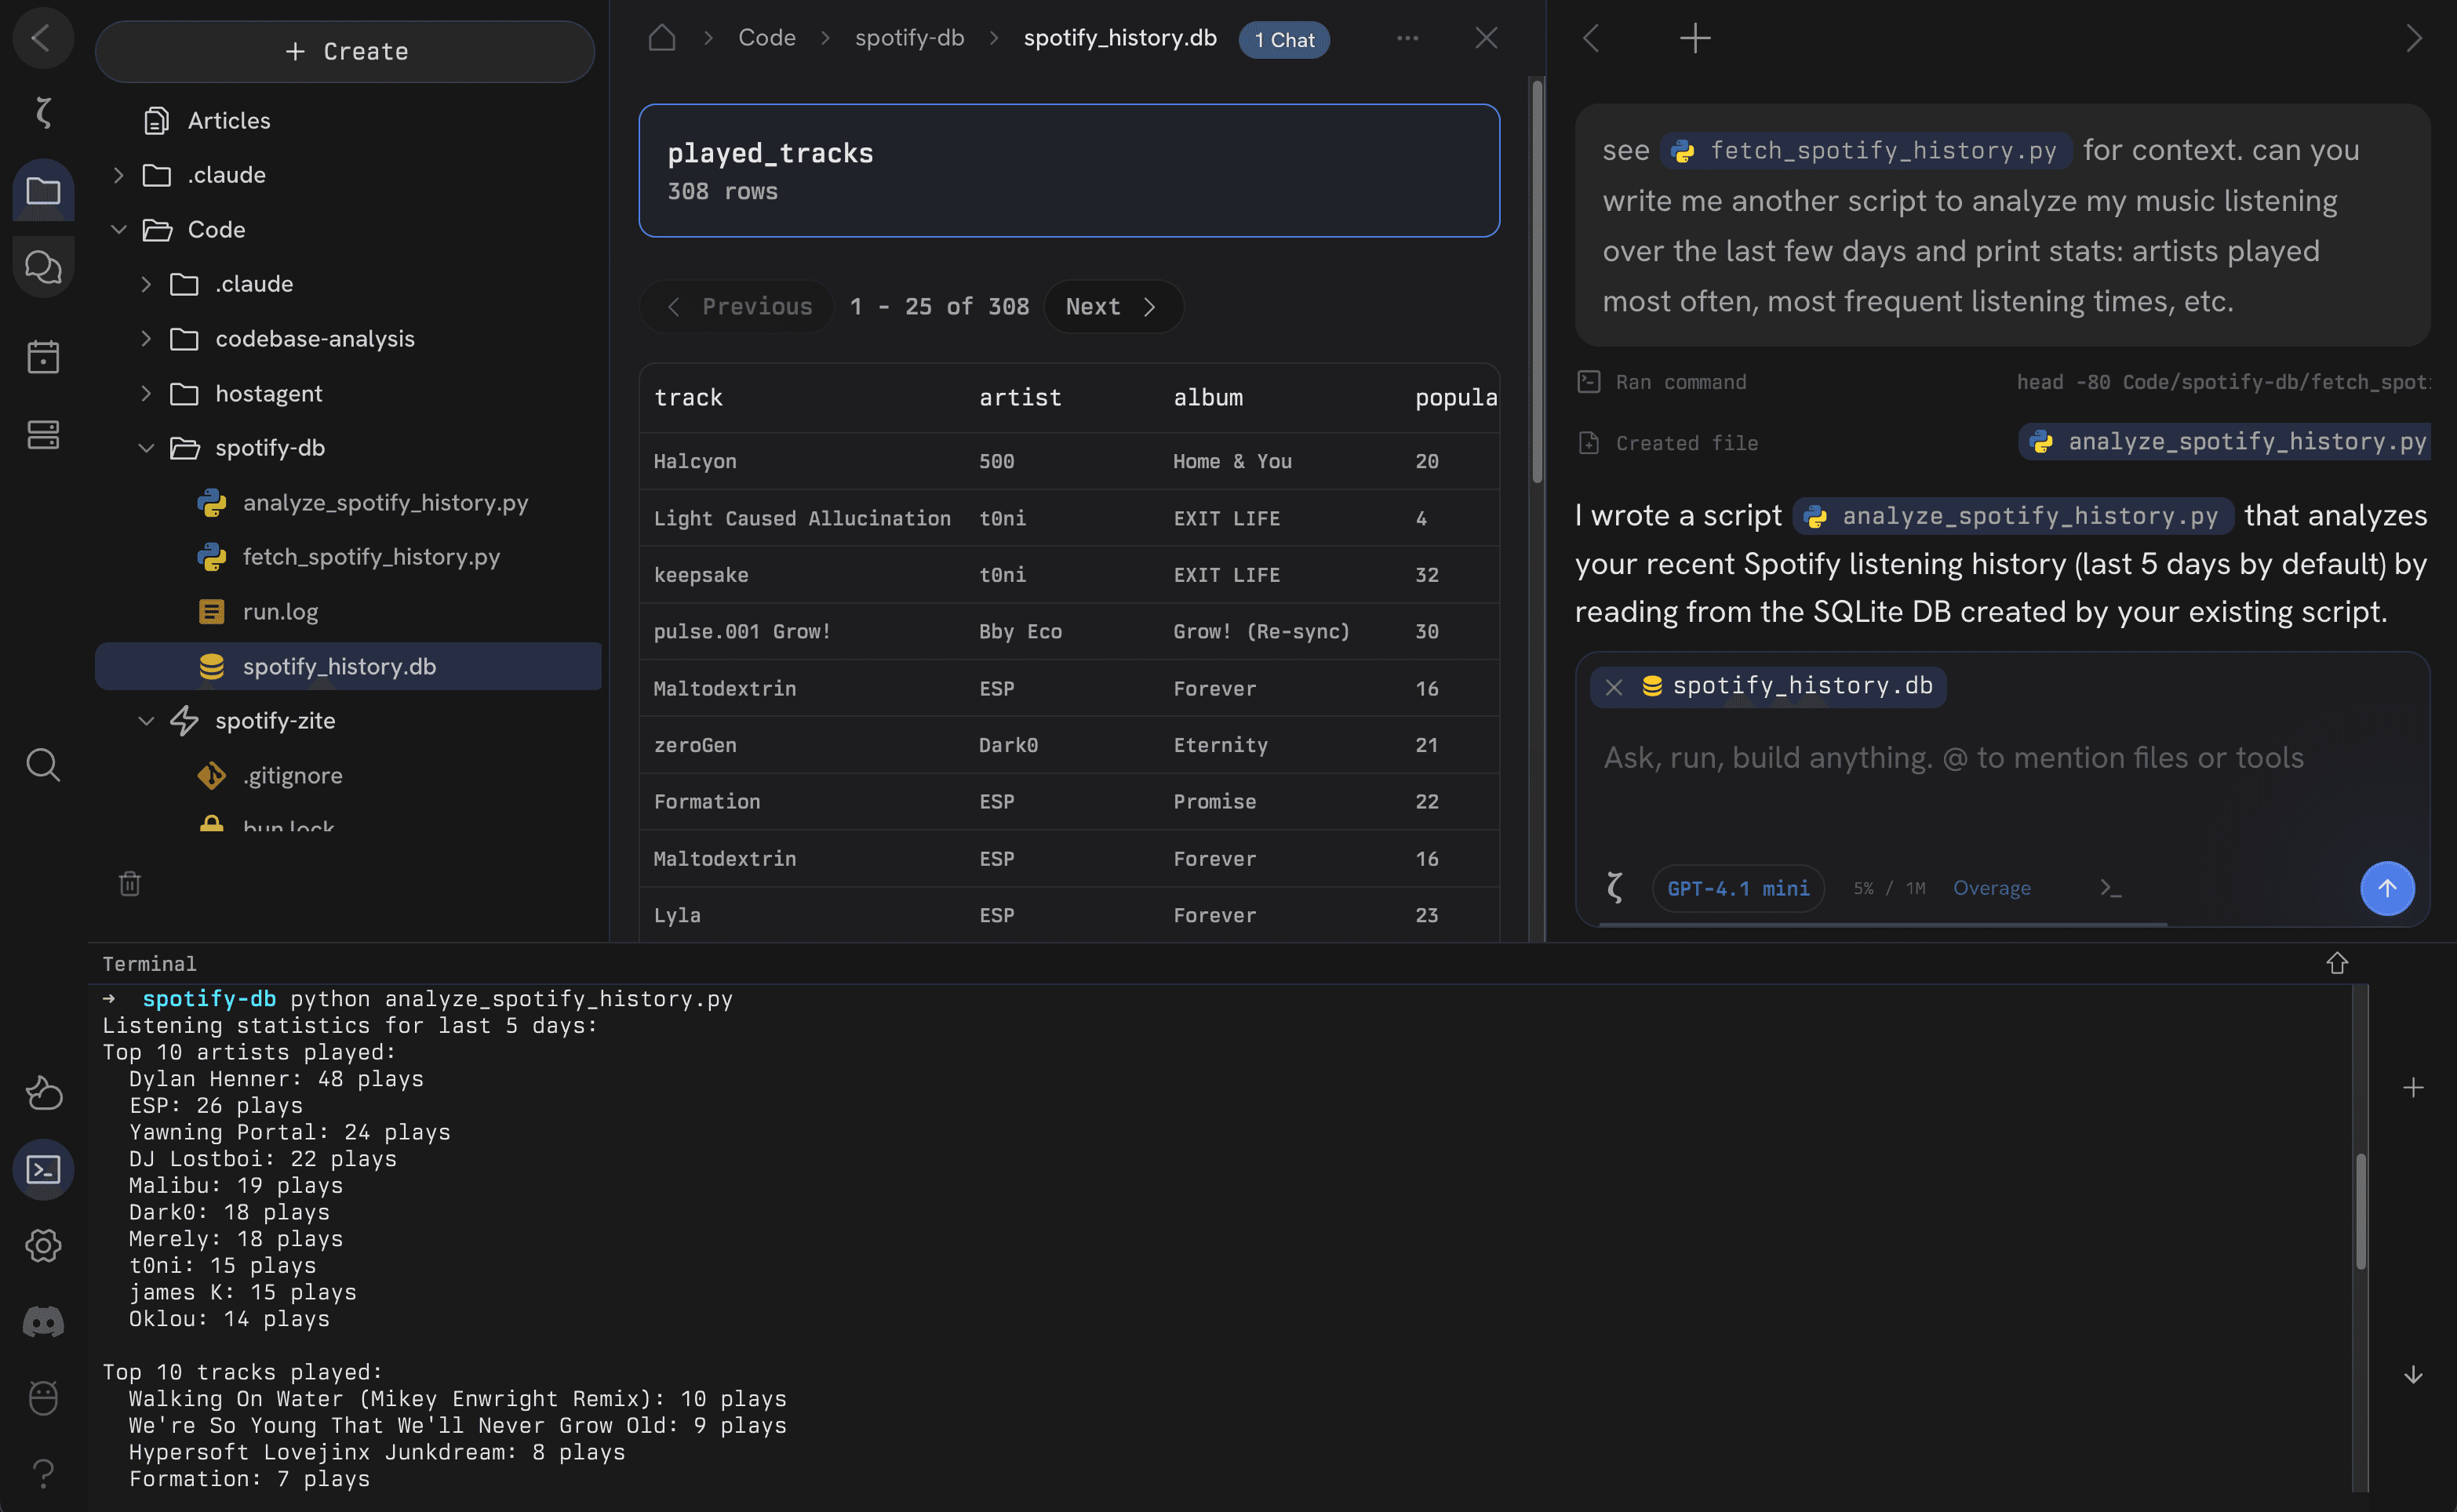Click the bug report sidebar icon
Screen dimensions: 2457x1512
point(43,1397)
